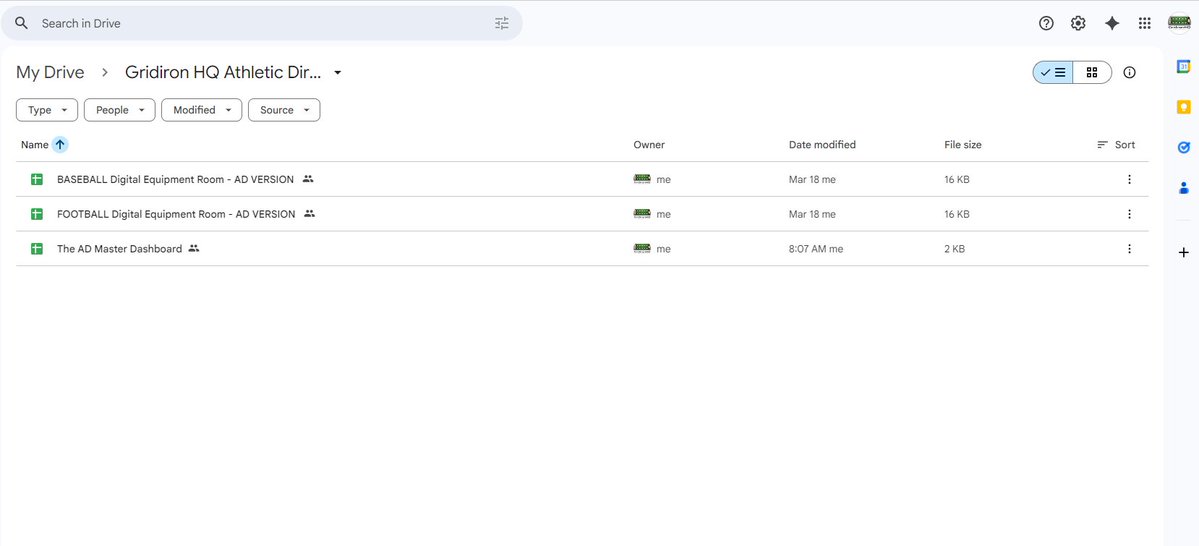Click "Mar 18 me" in the BASEBALL row

[x=812, y=180]
